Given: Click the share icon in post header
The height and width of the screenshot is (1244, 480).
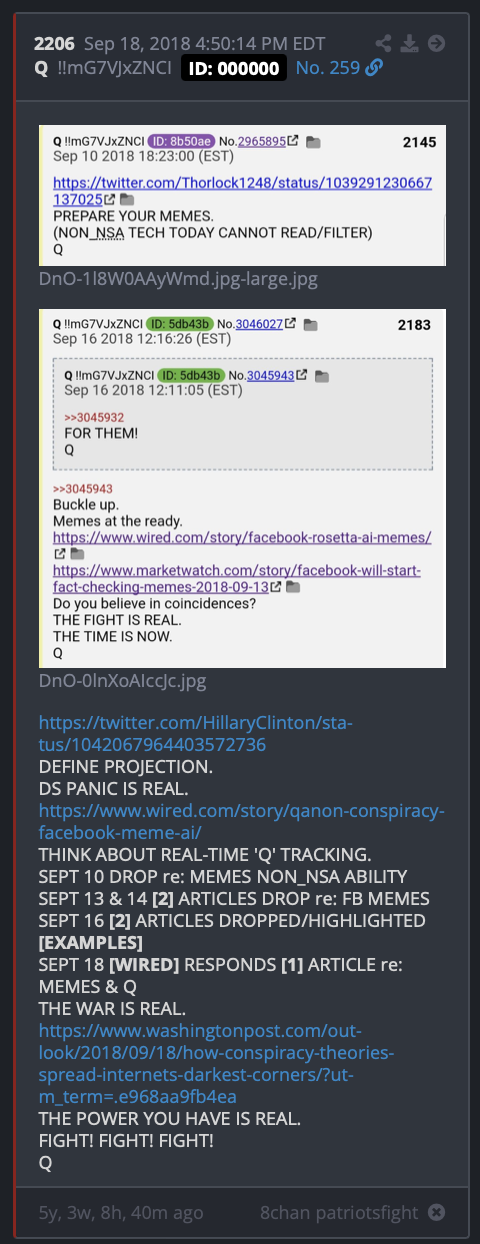Looking at the screenshot, I should [384, 43].
